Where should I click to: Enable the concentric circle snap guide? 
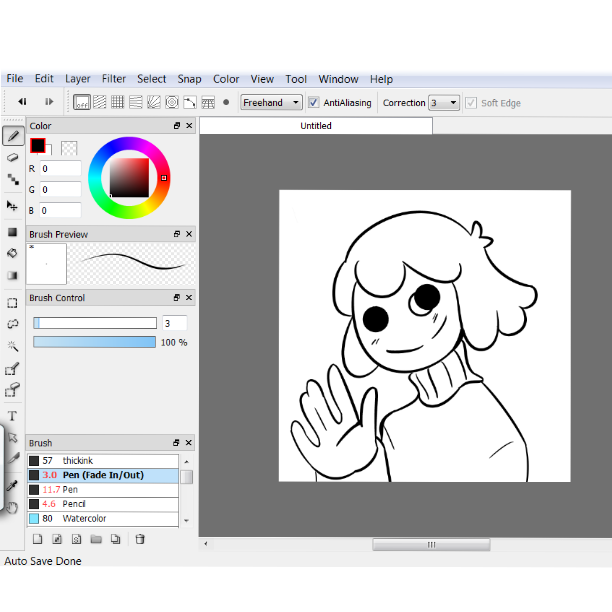click(x=172, y=102)
